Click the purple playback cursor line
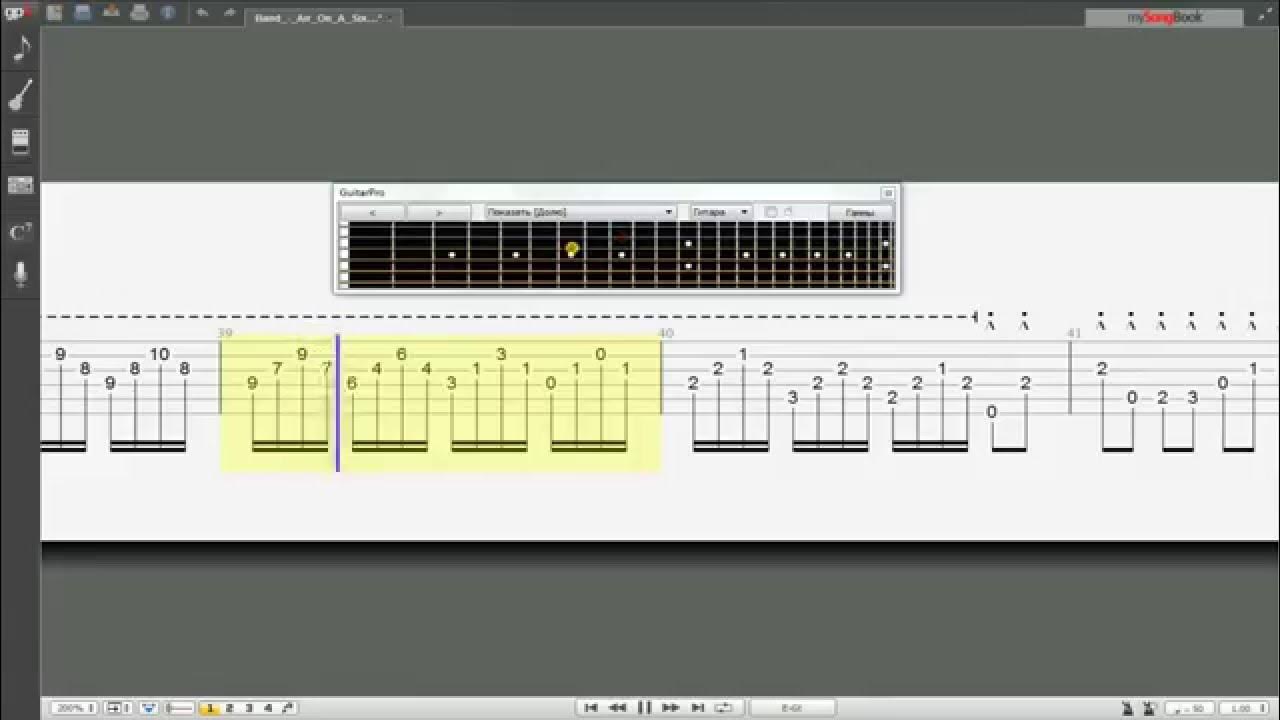The image size is (1280, 720). click(338, 403)
